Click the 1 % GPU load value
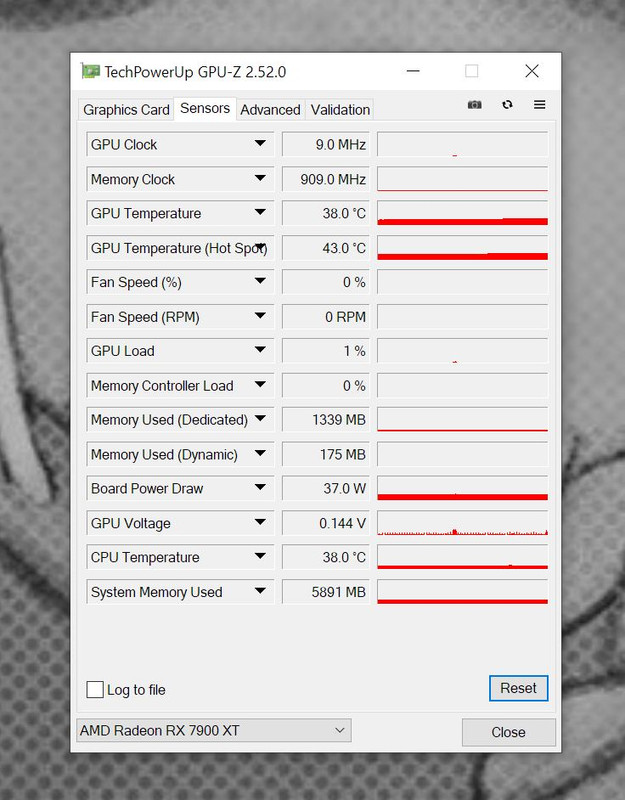The height and width of the screenshot is (800, 625). point(326,351)
